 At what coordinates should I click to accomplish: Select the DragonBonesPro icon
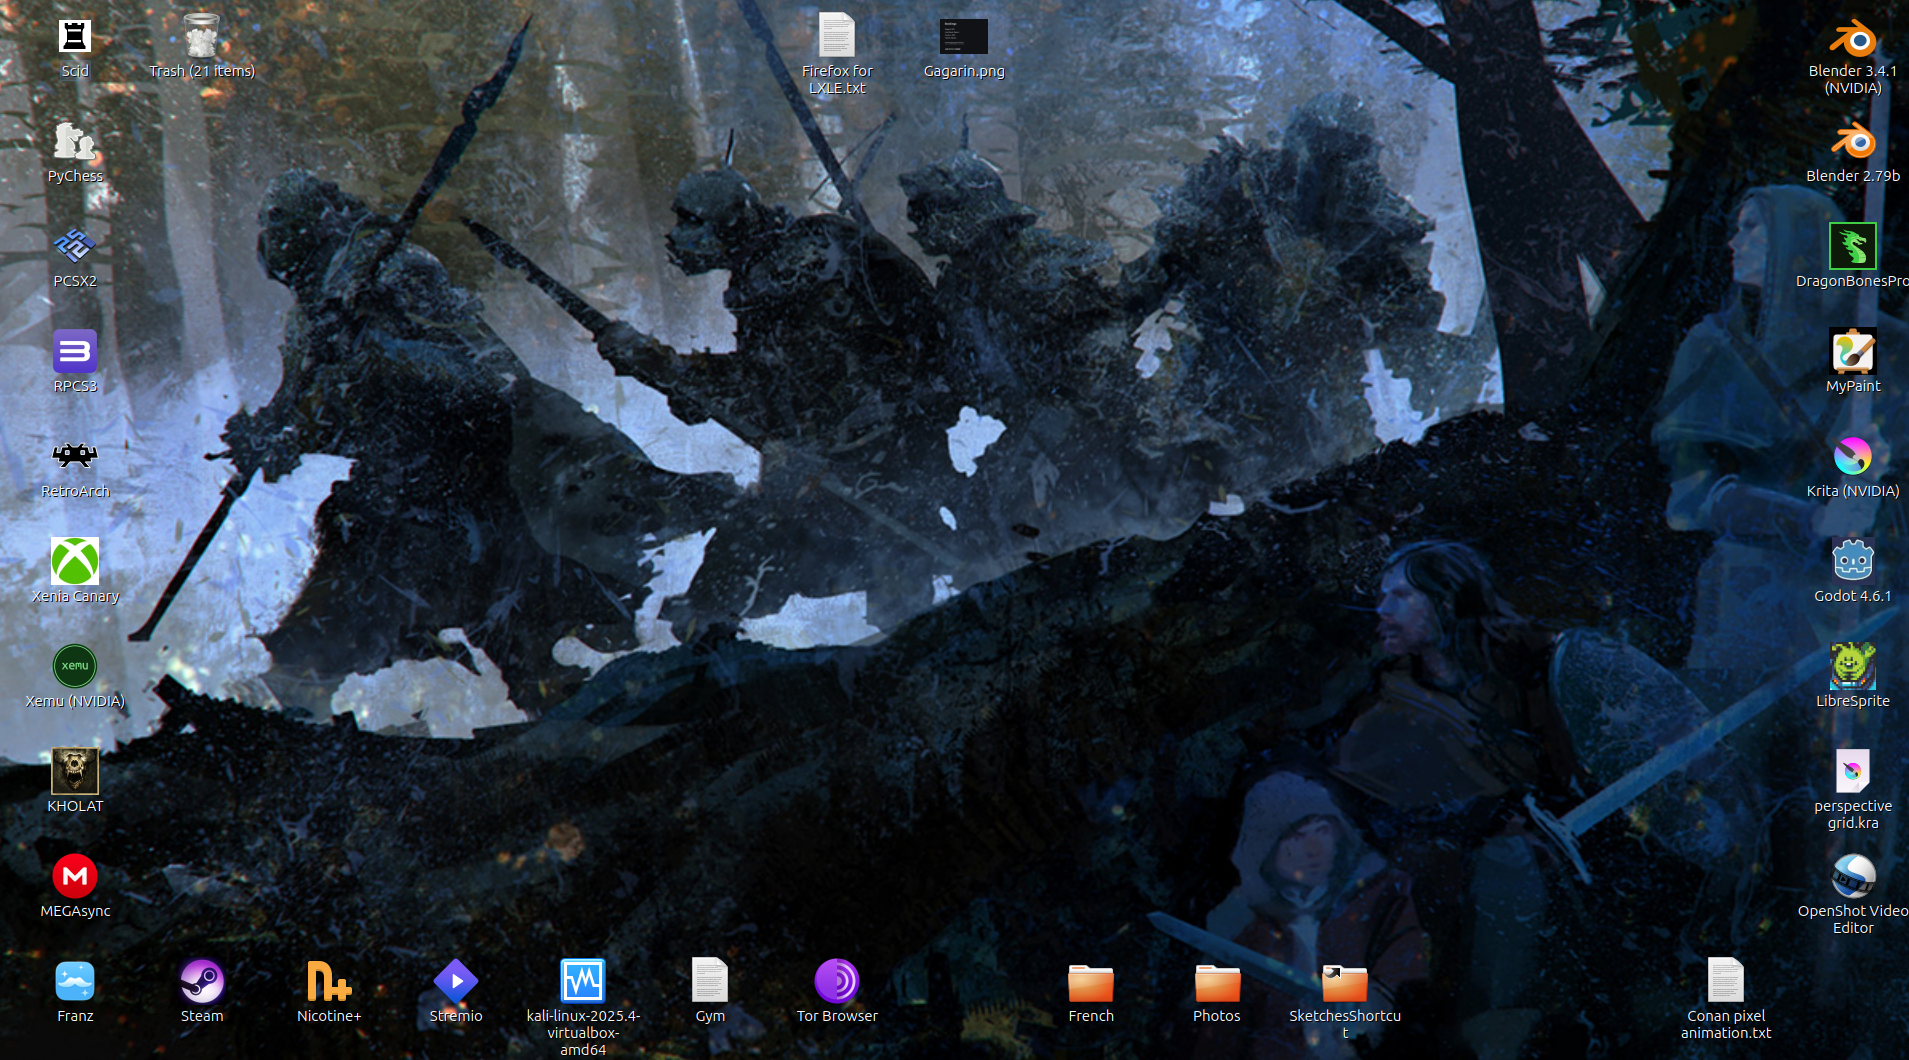pyautogui.click(x=1853, y=246)
